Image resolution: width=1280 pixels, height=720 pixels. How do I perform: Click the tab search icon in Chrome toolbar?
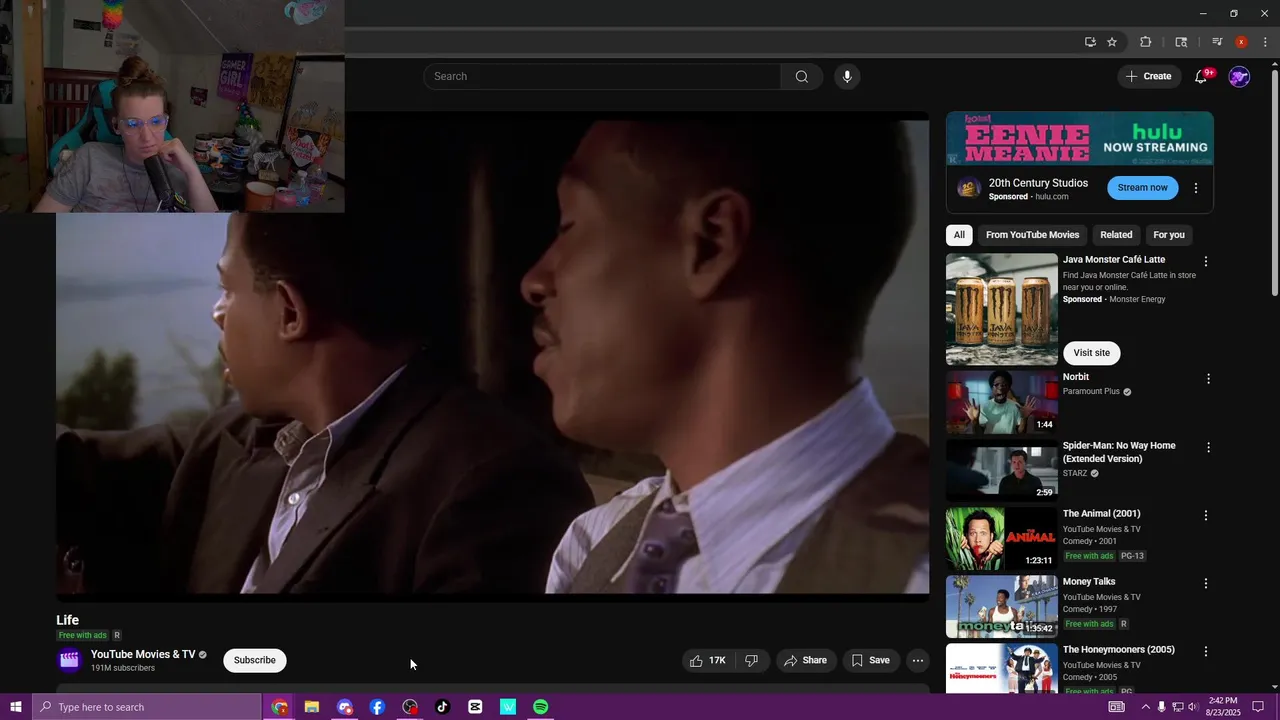(x=1181, y=42)
